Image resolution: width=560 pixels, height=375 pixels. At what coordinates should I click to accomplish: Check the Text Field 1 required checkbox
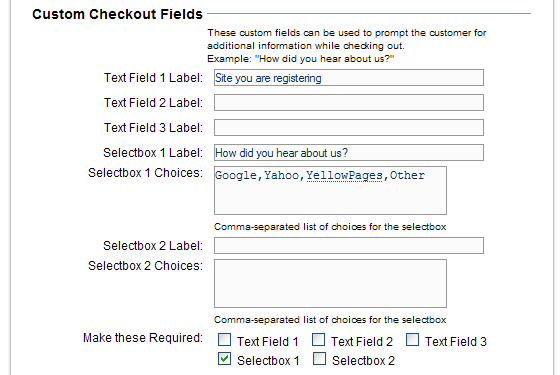coord(224,340)
